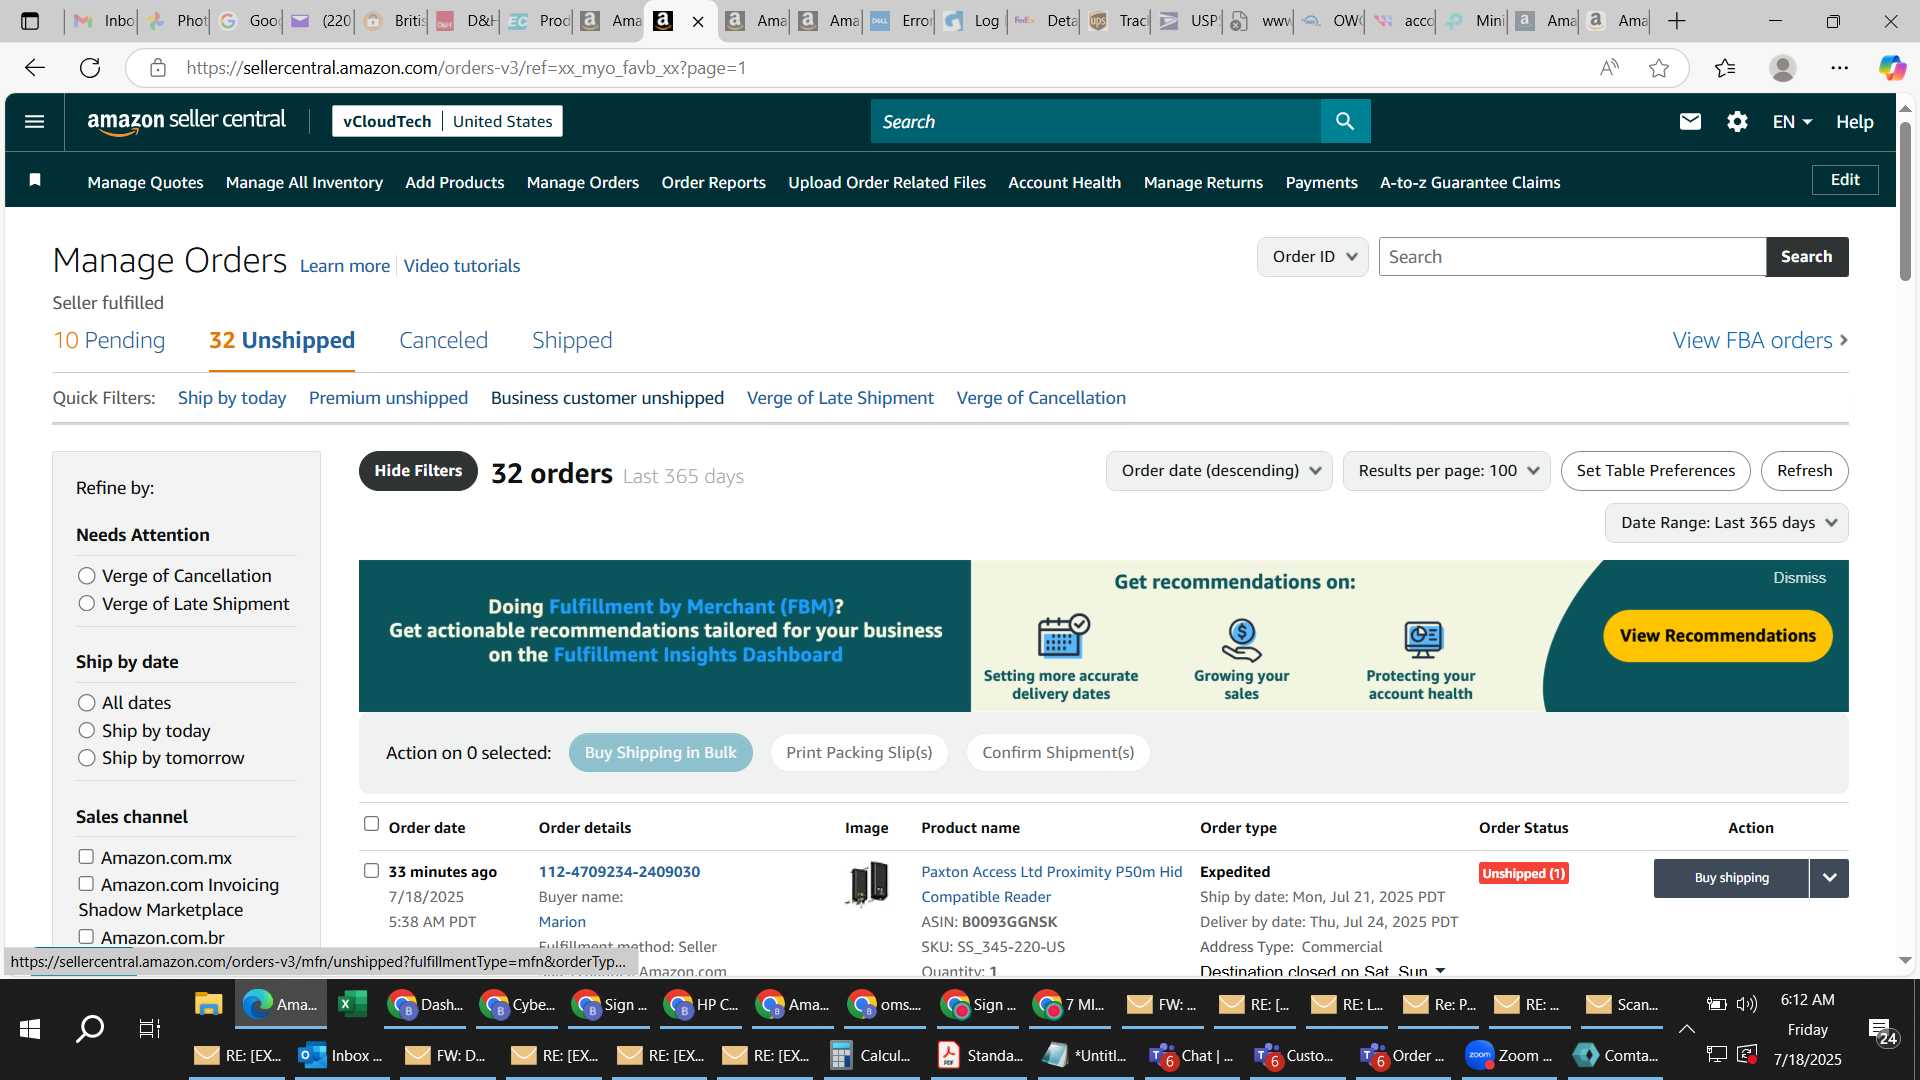Reload the page with refresh icon
The width and height of the screenshot is (1920, 1080).
pyautogui.click(x=90, y=68)
